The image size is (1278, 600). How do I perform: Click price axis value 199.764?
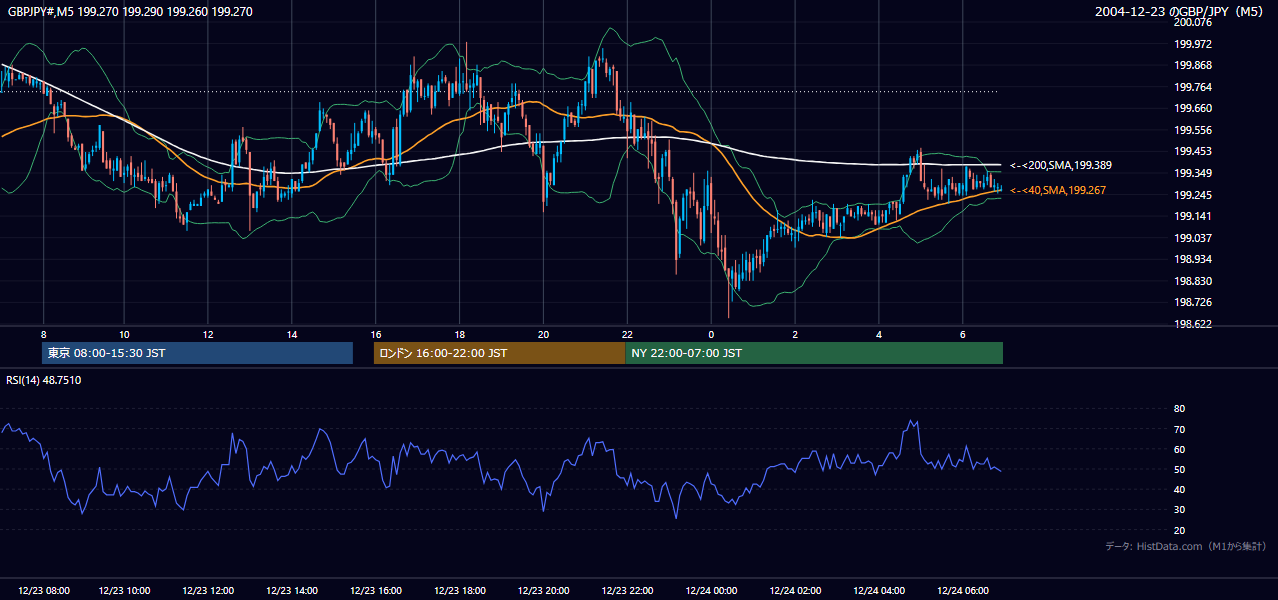[1193, 87]
